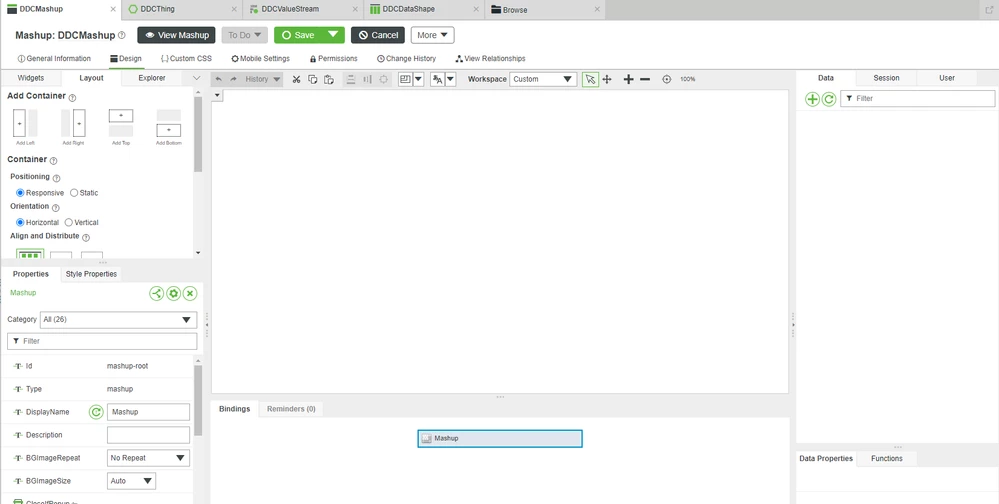Open the Reminders (0) tab
999x504 pixels.
point(291,409)
